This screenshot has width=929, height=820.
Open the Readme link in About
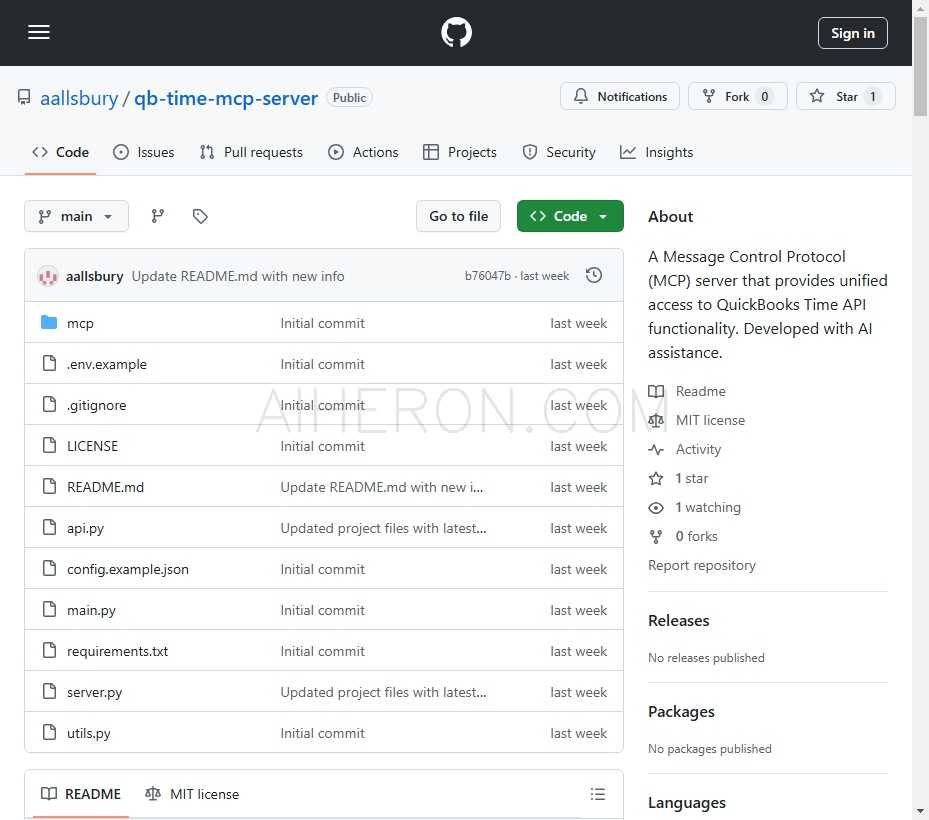tap(700, 391)
